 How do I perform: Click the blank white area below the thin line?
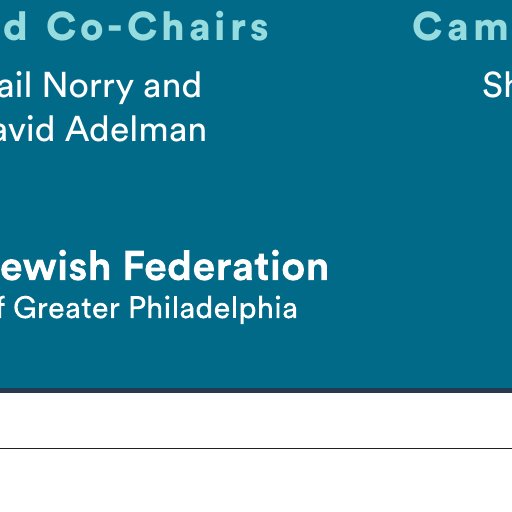coord(256,481)
